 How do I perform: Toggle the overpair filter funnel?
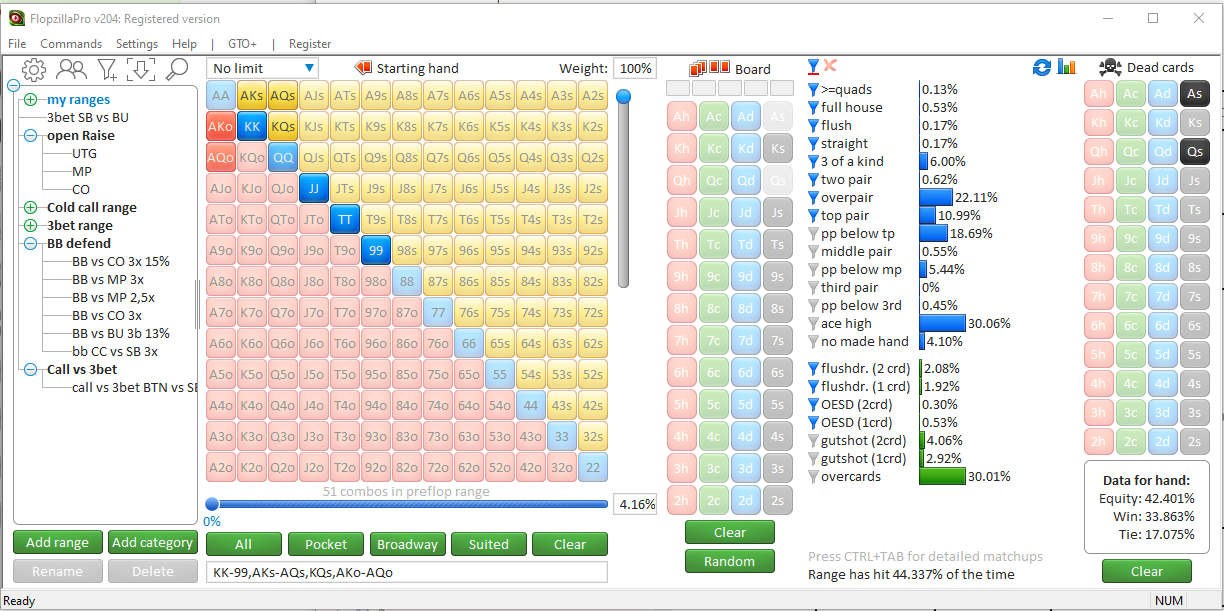(x=813, y=197)
